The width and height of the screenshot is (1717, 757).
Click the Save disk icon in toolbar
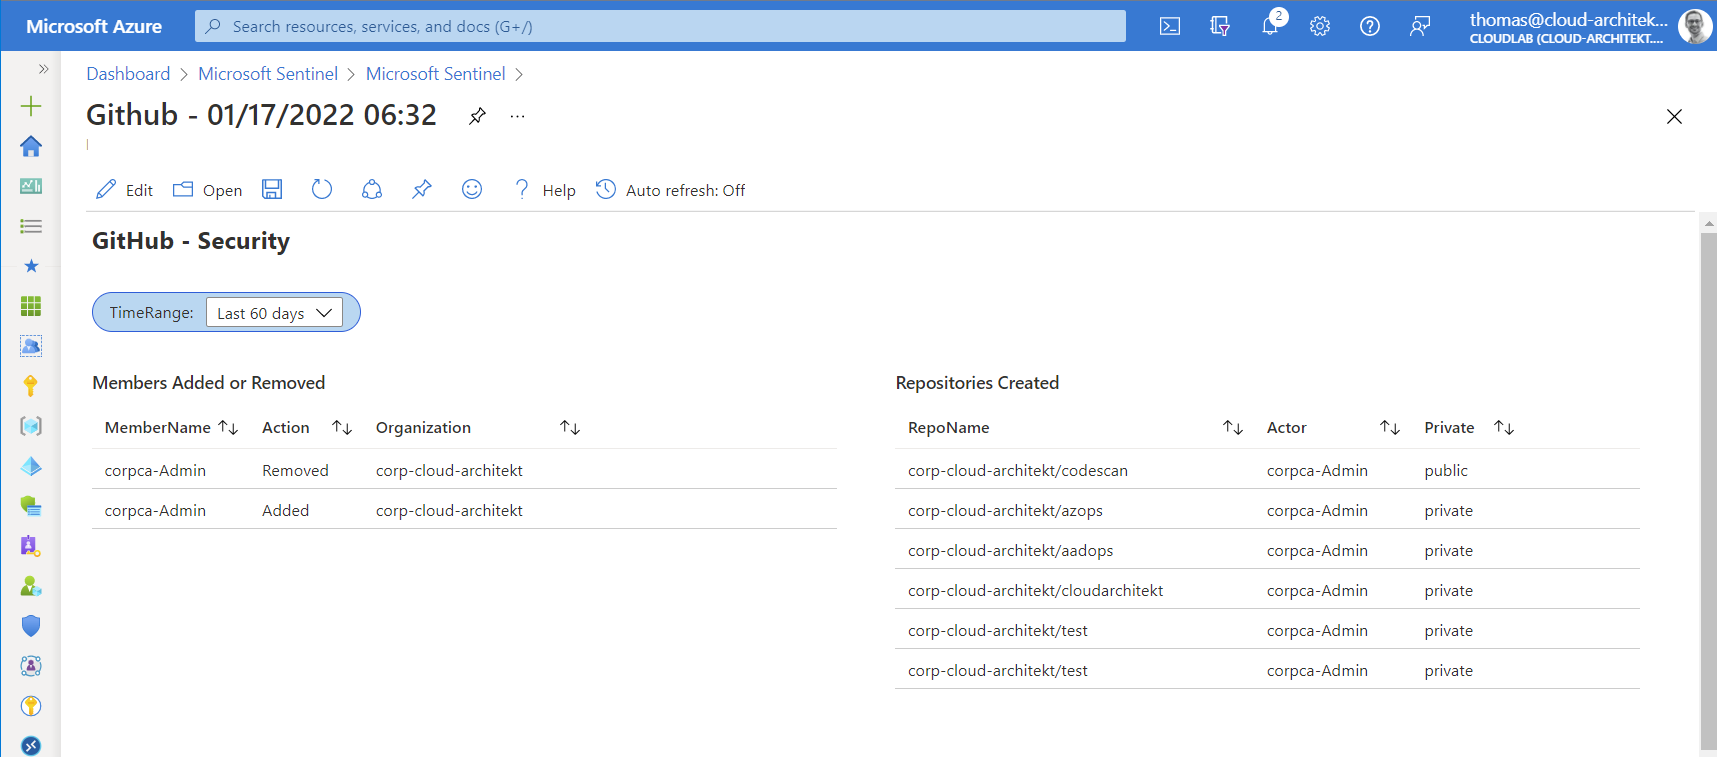[x=272, y=189]
